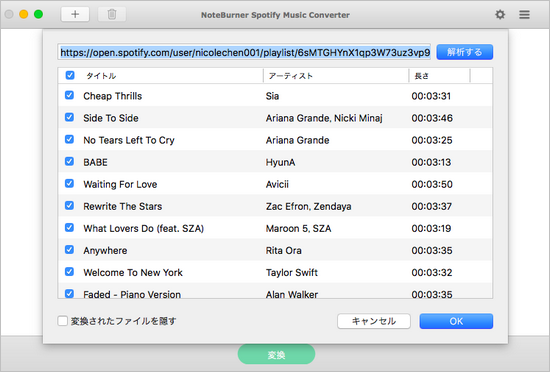The height and width of the screenshot is (372, 550).
Task: Click the Spotify playlist URL field
Action: 244,52
